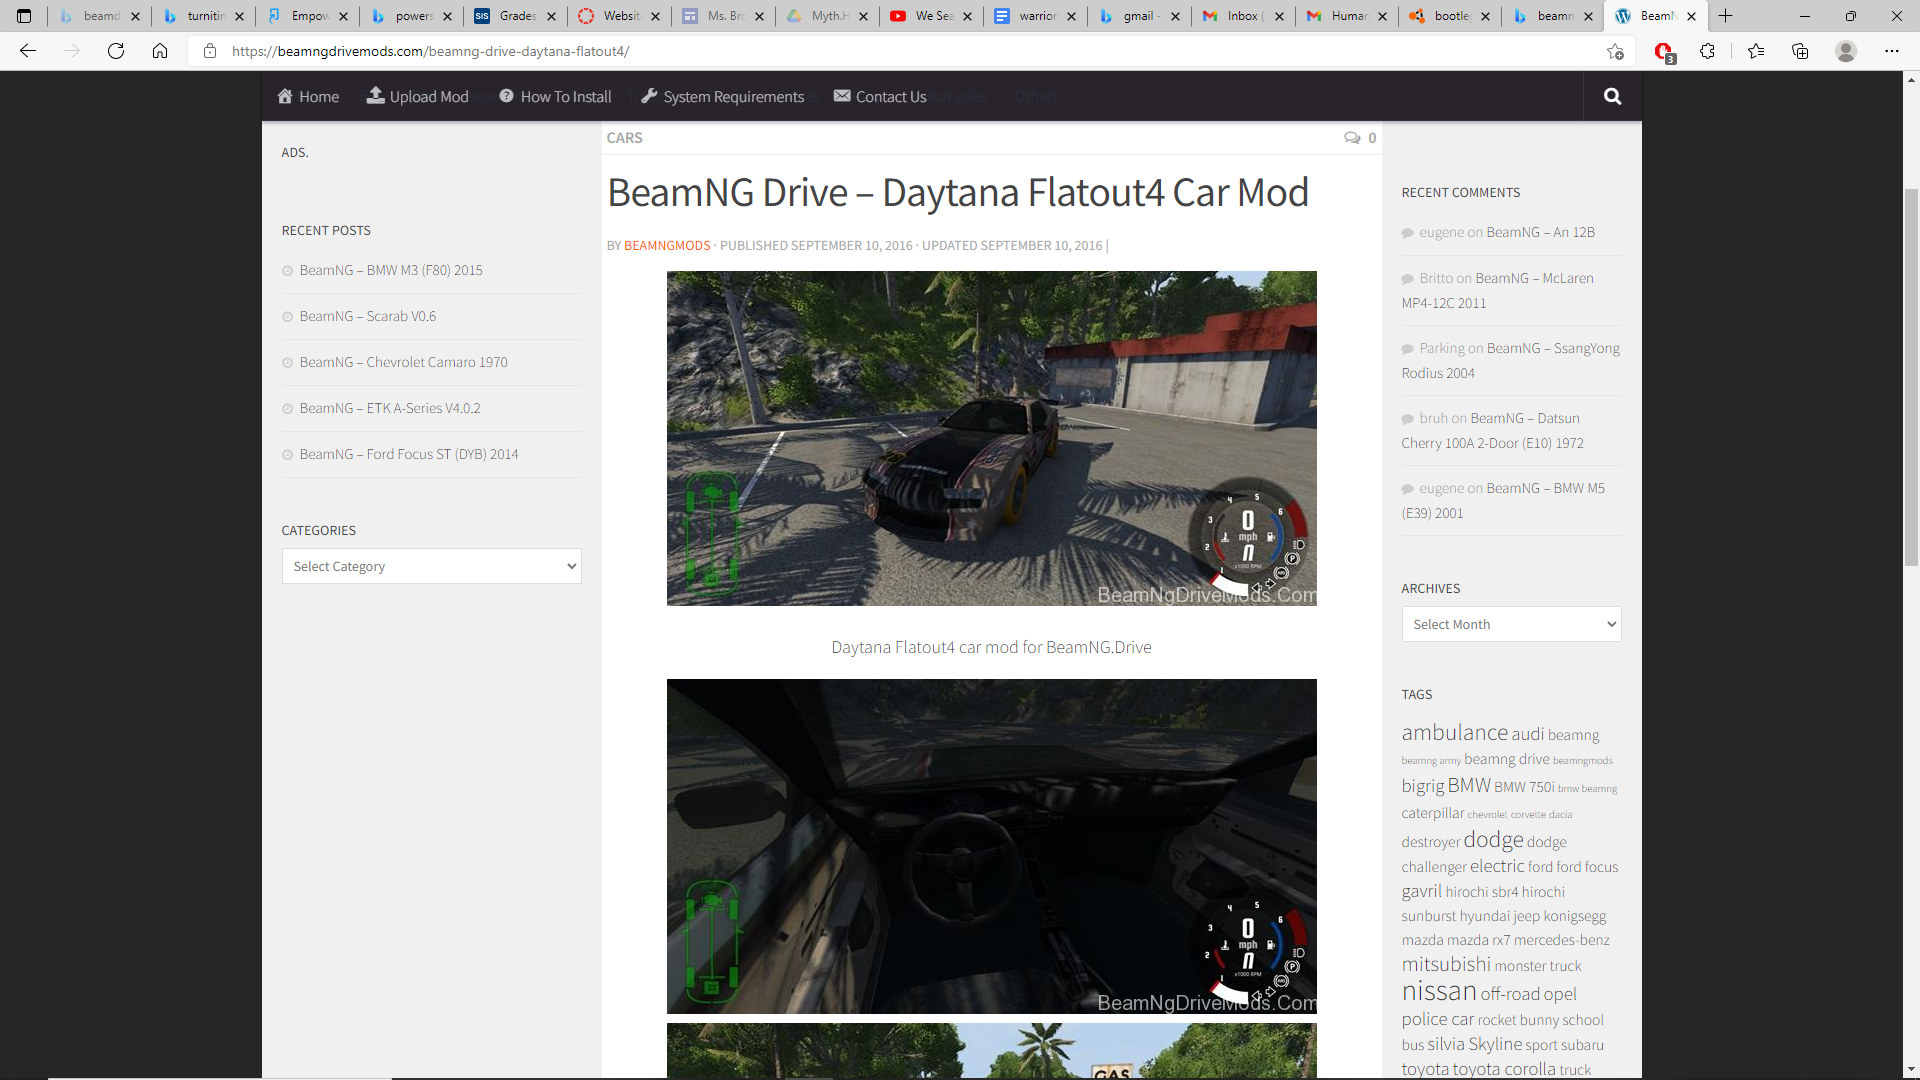The image size is (1920, 1080).
Task: Open the ad blocker extension icon
Action: click(x=1664, y=52)
